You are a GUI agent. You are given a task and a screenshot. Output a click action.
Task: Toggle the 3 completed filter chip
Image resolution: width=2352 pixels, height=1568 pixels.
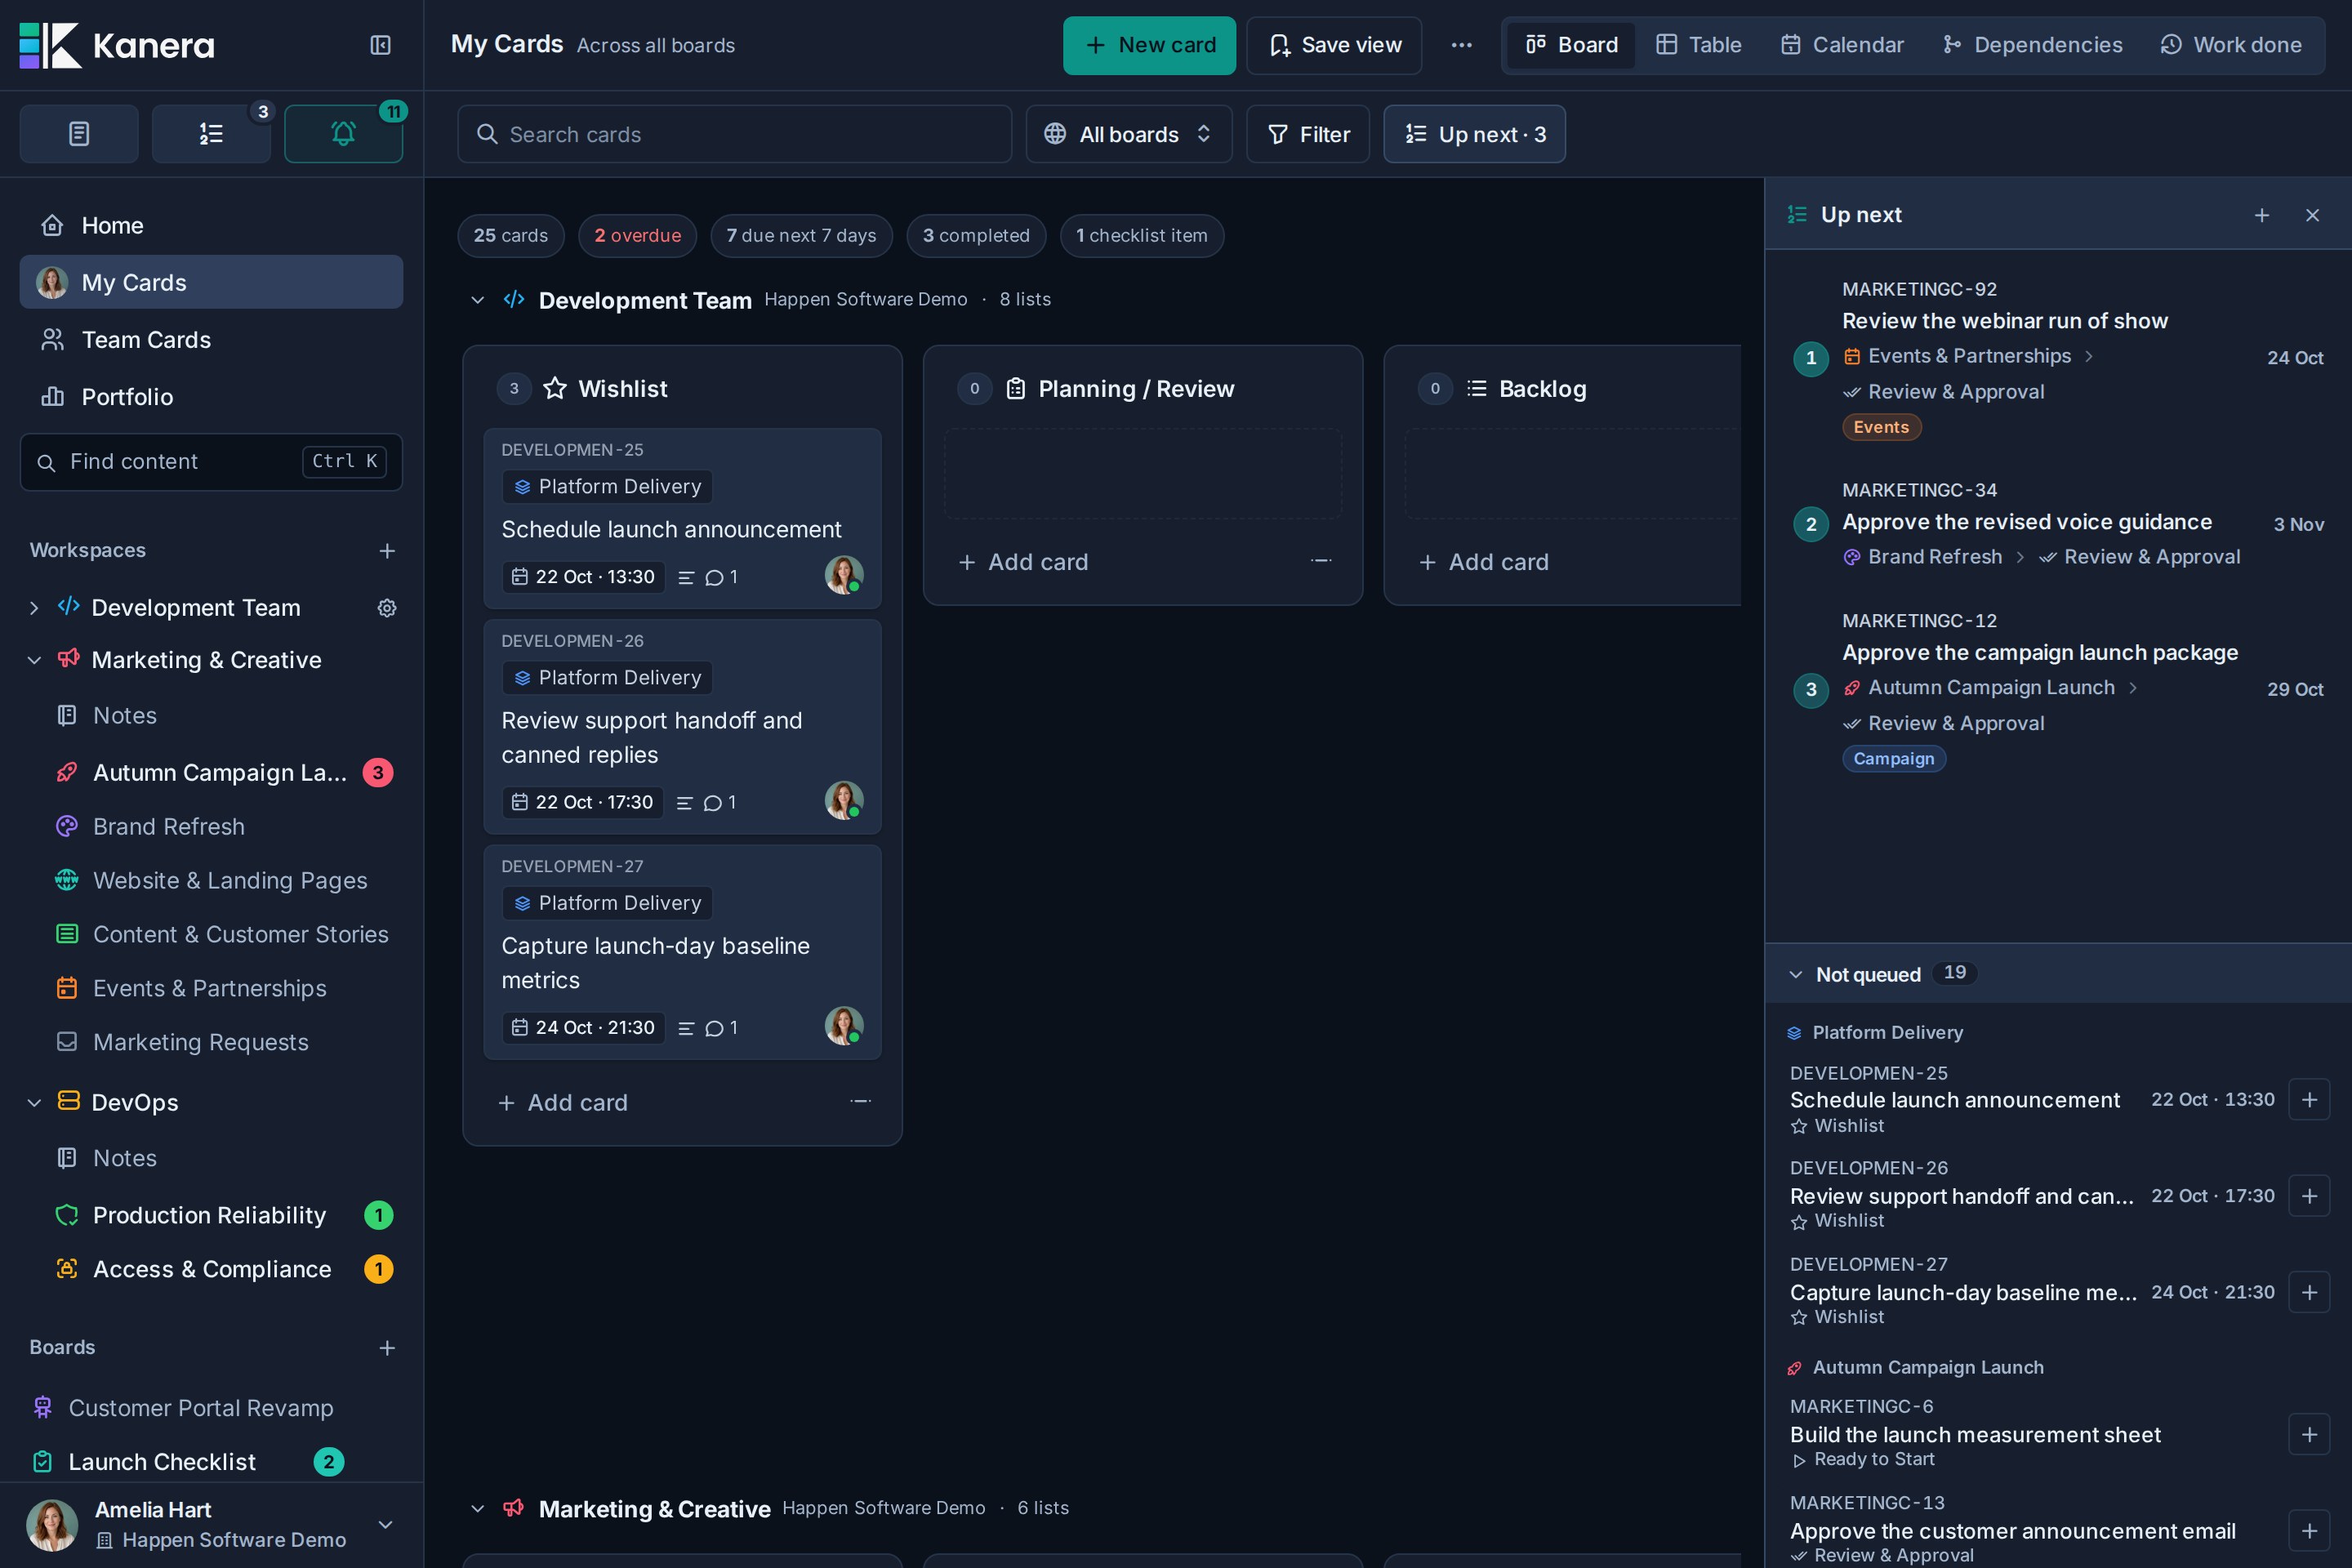(x=976, y=236)
